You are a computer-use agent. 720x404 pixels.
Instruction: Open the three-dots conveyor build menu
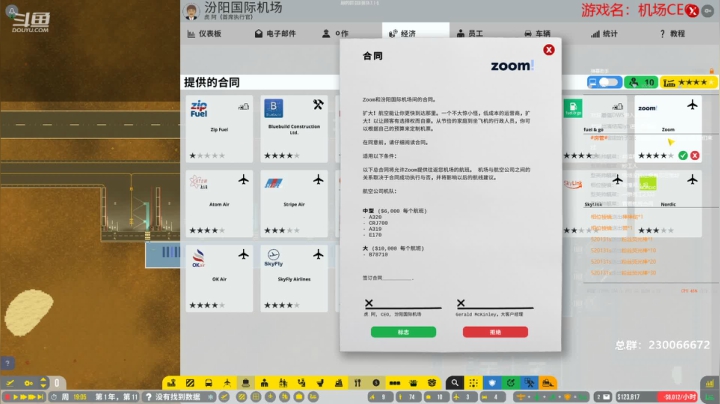(394, 383)
